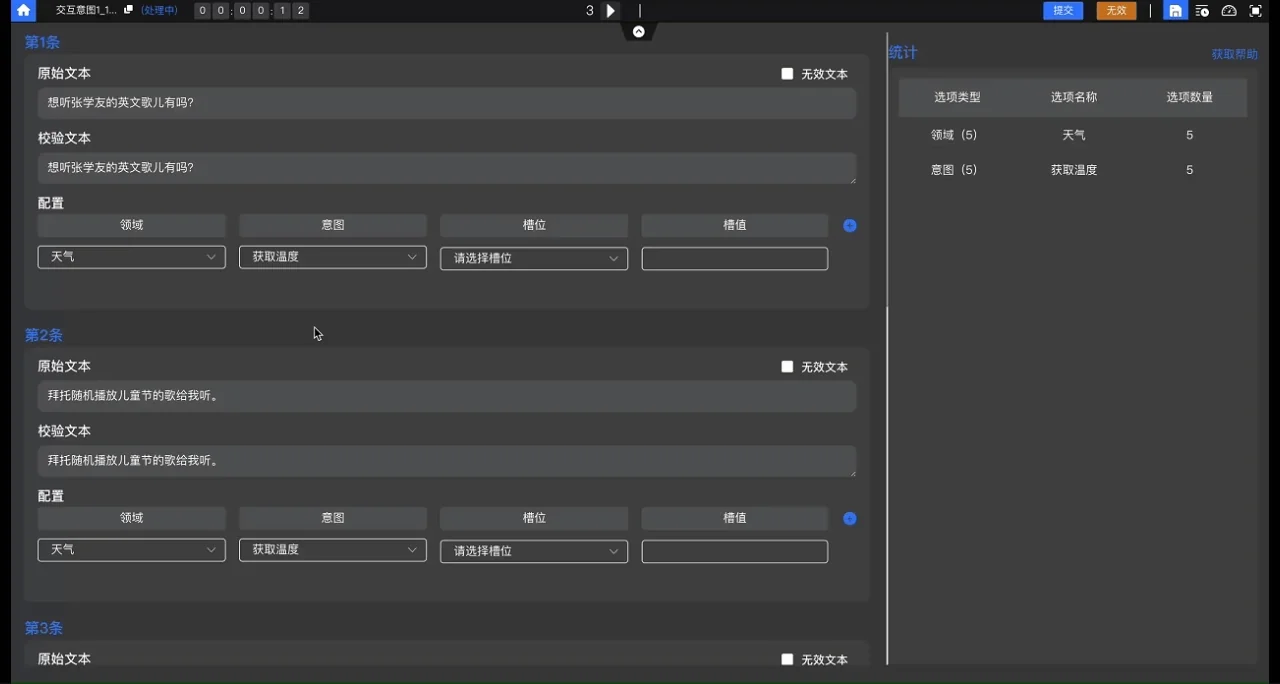Open the list settings icon in top toolbar

coord(1202,11)
